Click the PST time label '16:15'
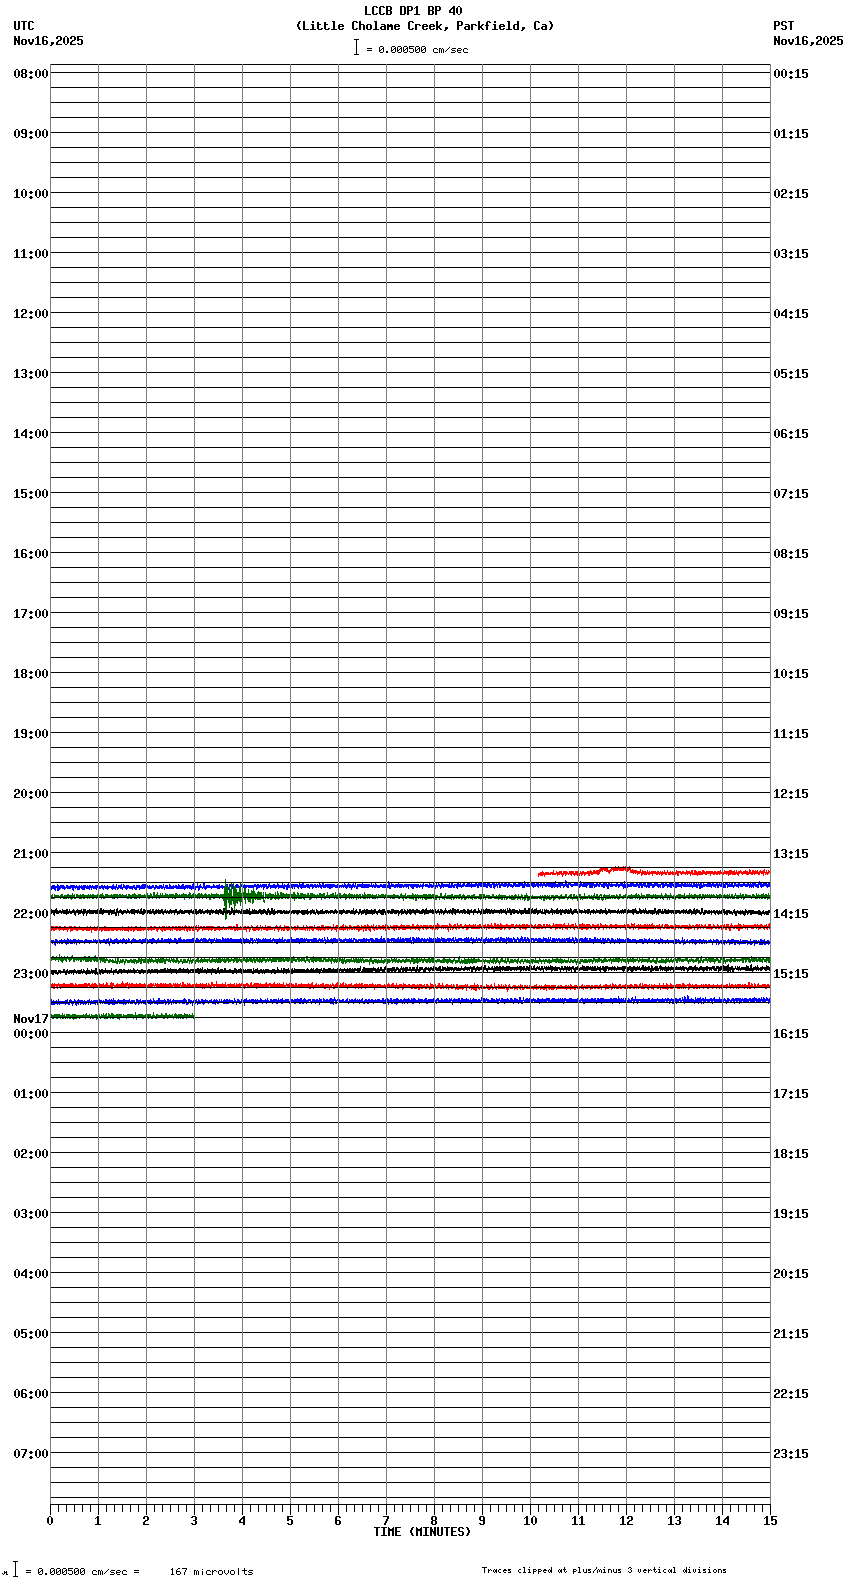This screenshot has height=1584, width=850. point(791,1034)
